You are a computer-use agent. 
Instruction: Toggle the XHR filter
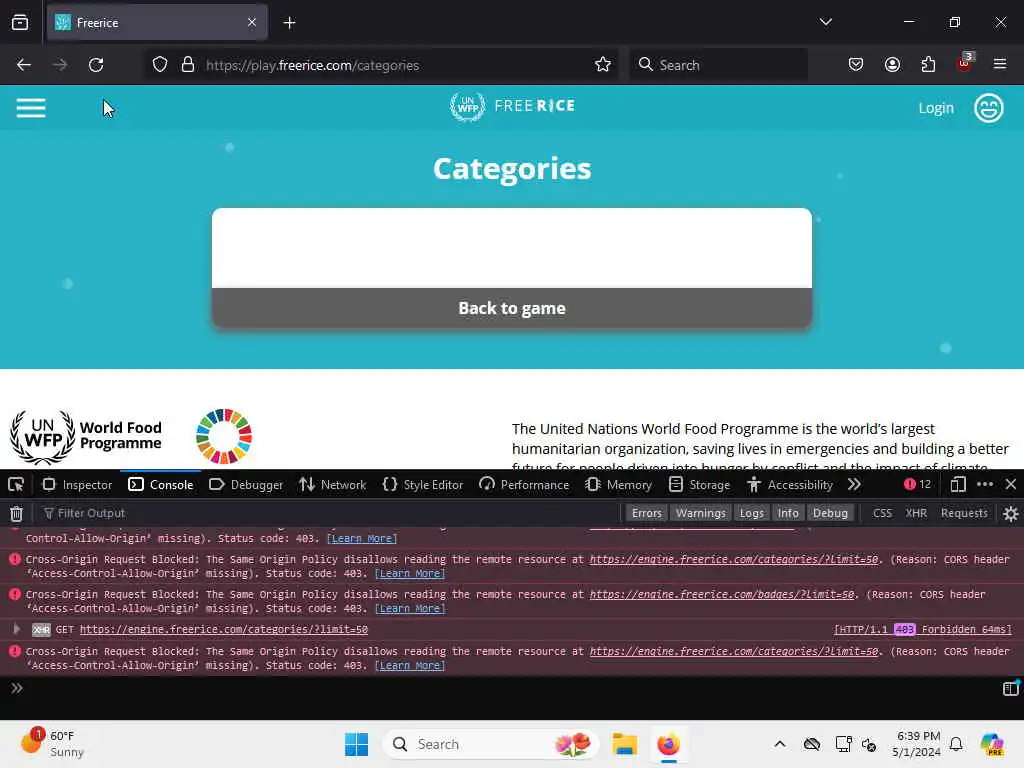click(916, 513)
